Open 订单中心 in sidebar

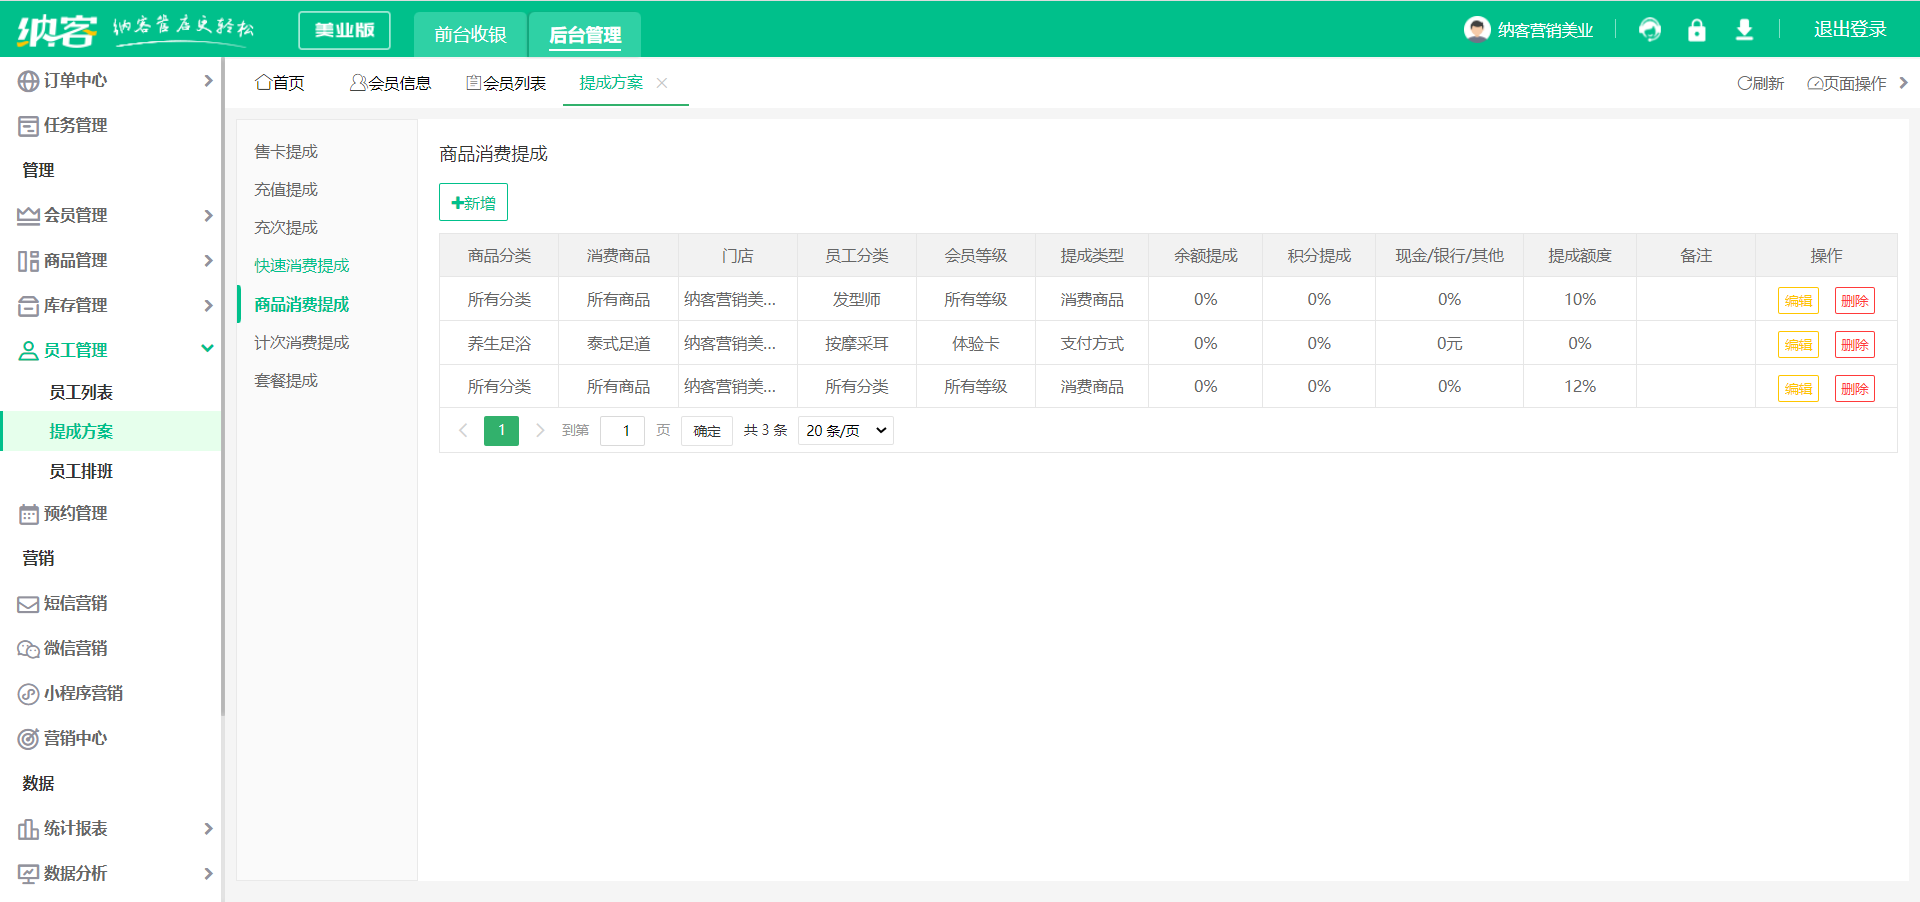pyautogui.click(x=76, y=80)
